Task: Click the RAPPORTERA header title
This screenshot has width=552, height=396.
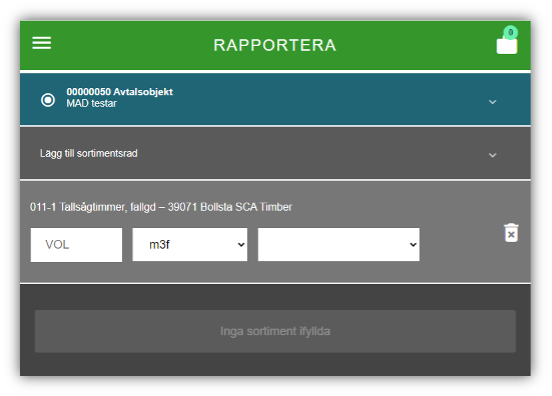Action: 275,45
